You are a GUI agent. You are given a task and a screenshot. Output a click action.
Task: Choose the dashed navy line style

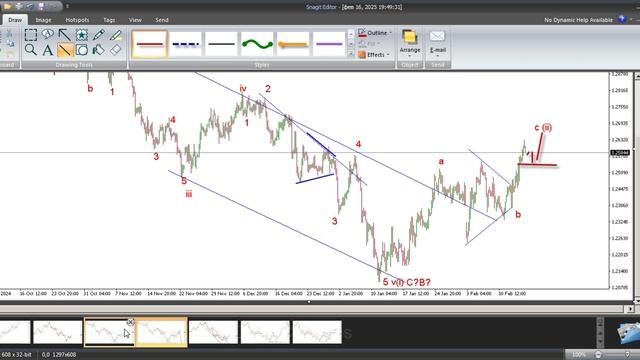click(186, 44)
